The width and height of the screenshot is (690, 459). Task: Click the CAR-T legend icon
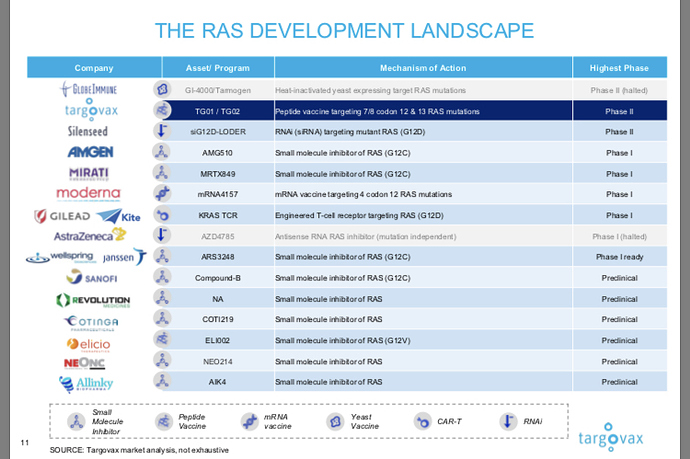[423, 422]
